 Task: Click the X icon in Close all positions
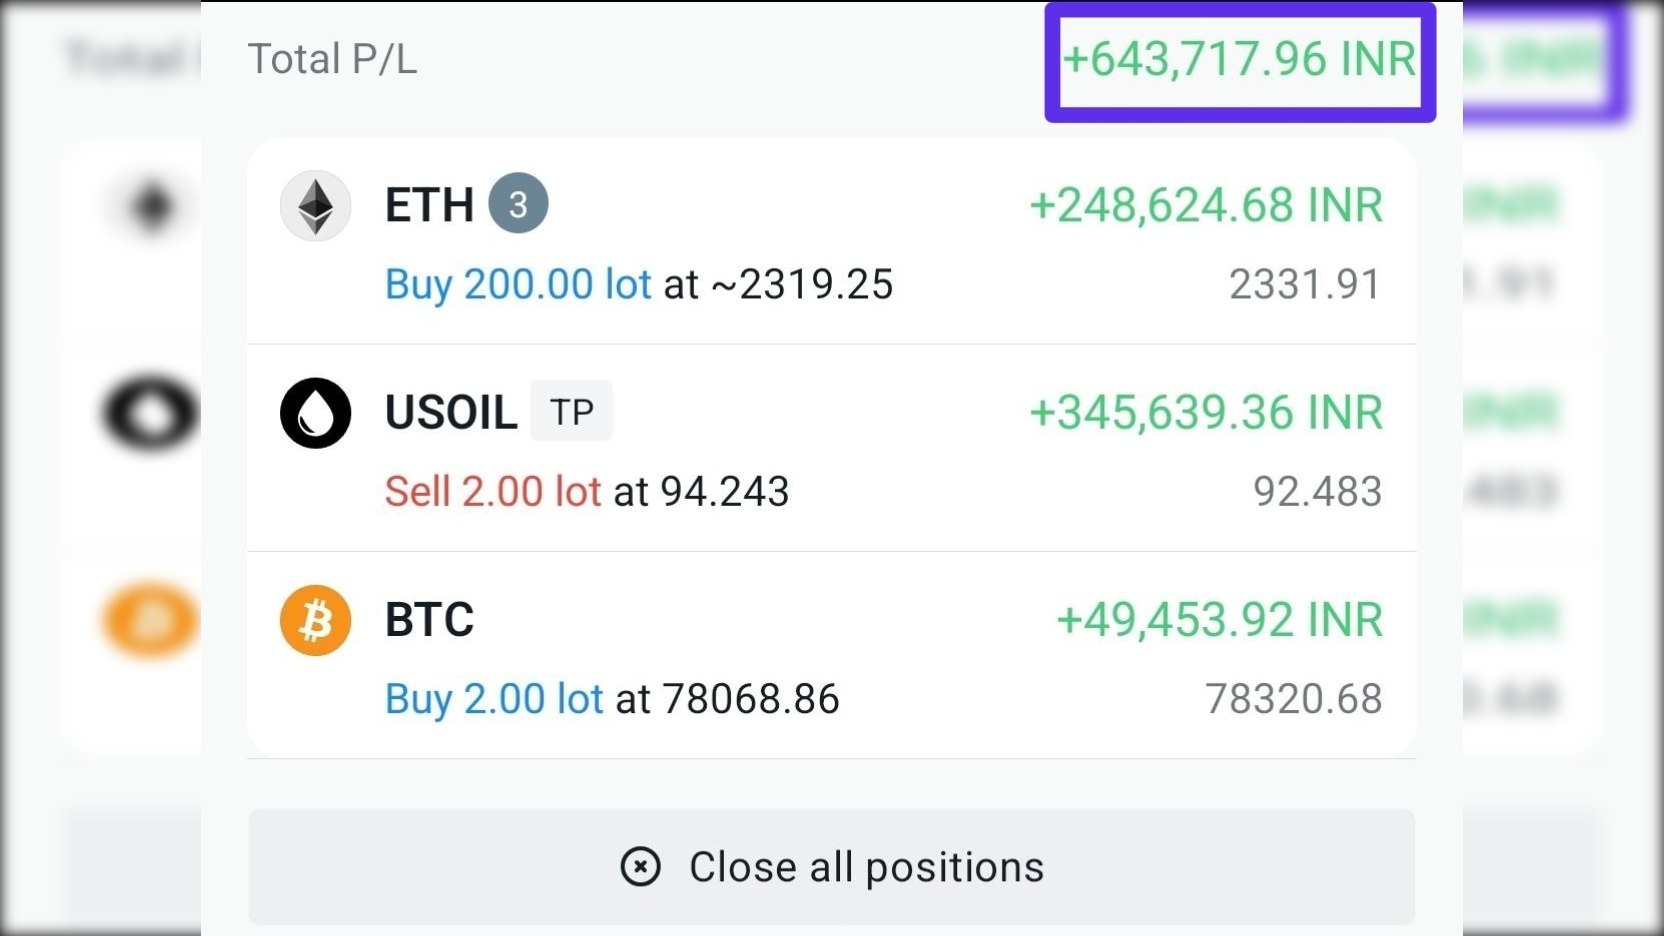pyautogui.click(x=640, y=866)
